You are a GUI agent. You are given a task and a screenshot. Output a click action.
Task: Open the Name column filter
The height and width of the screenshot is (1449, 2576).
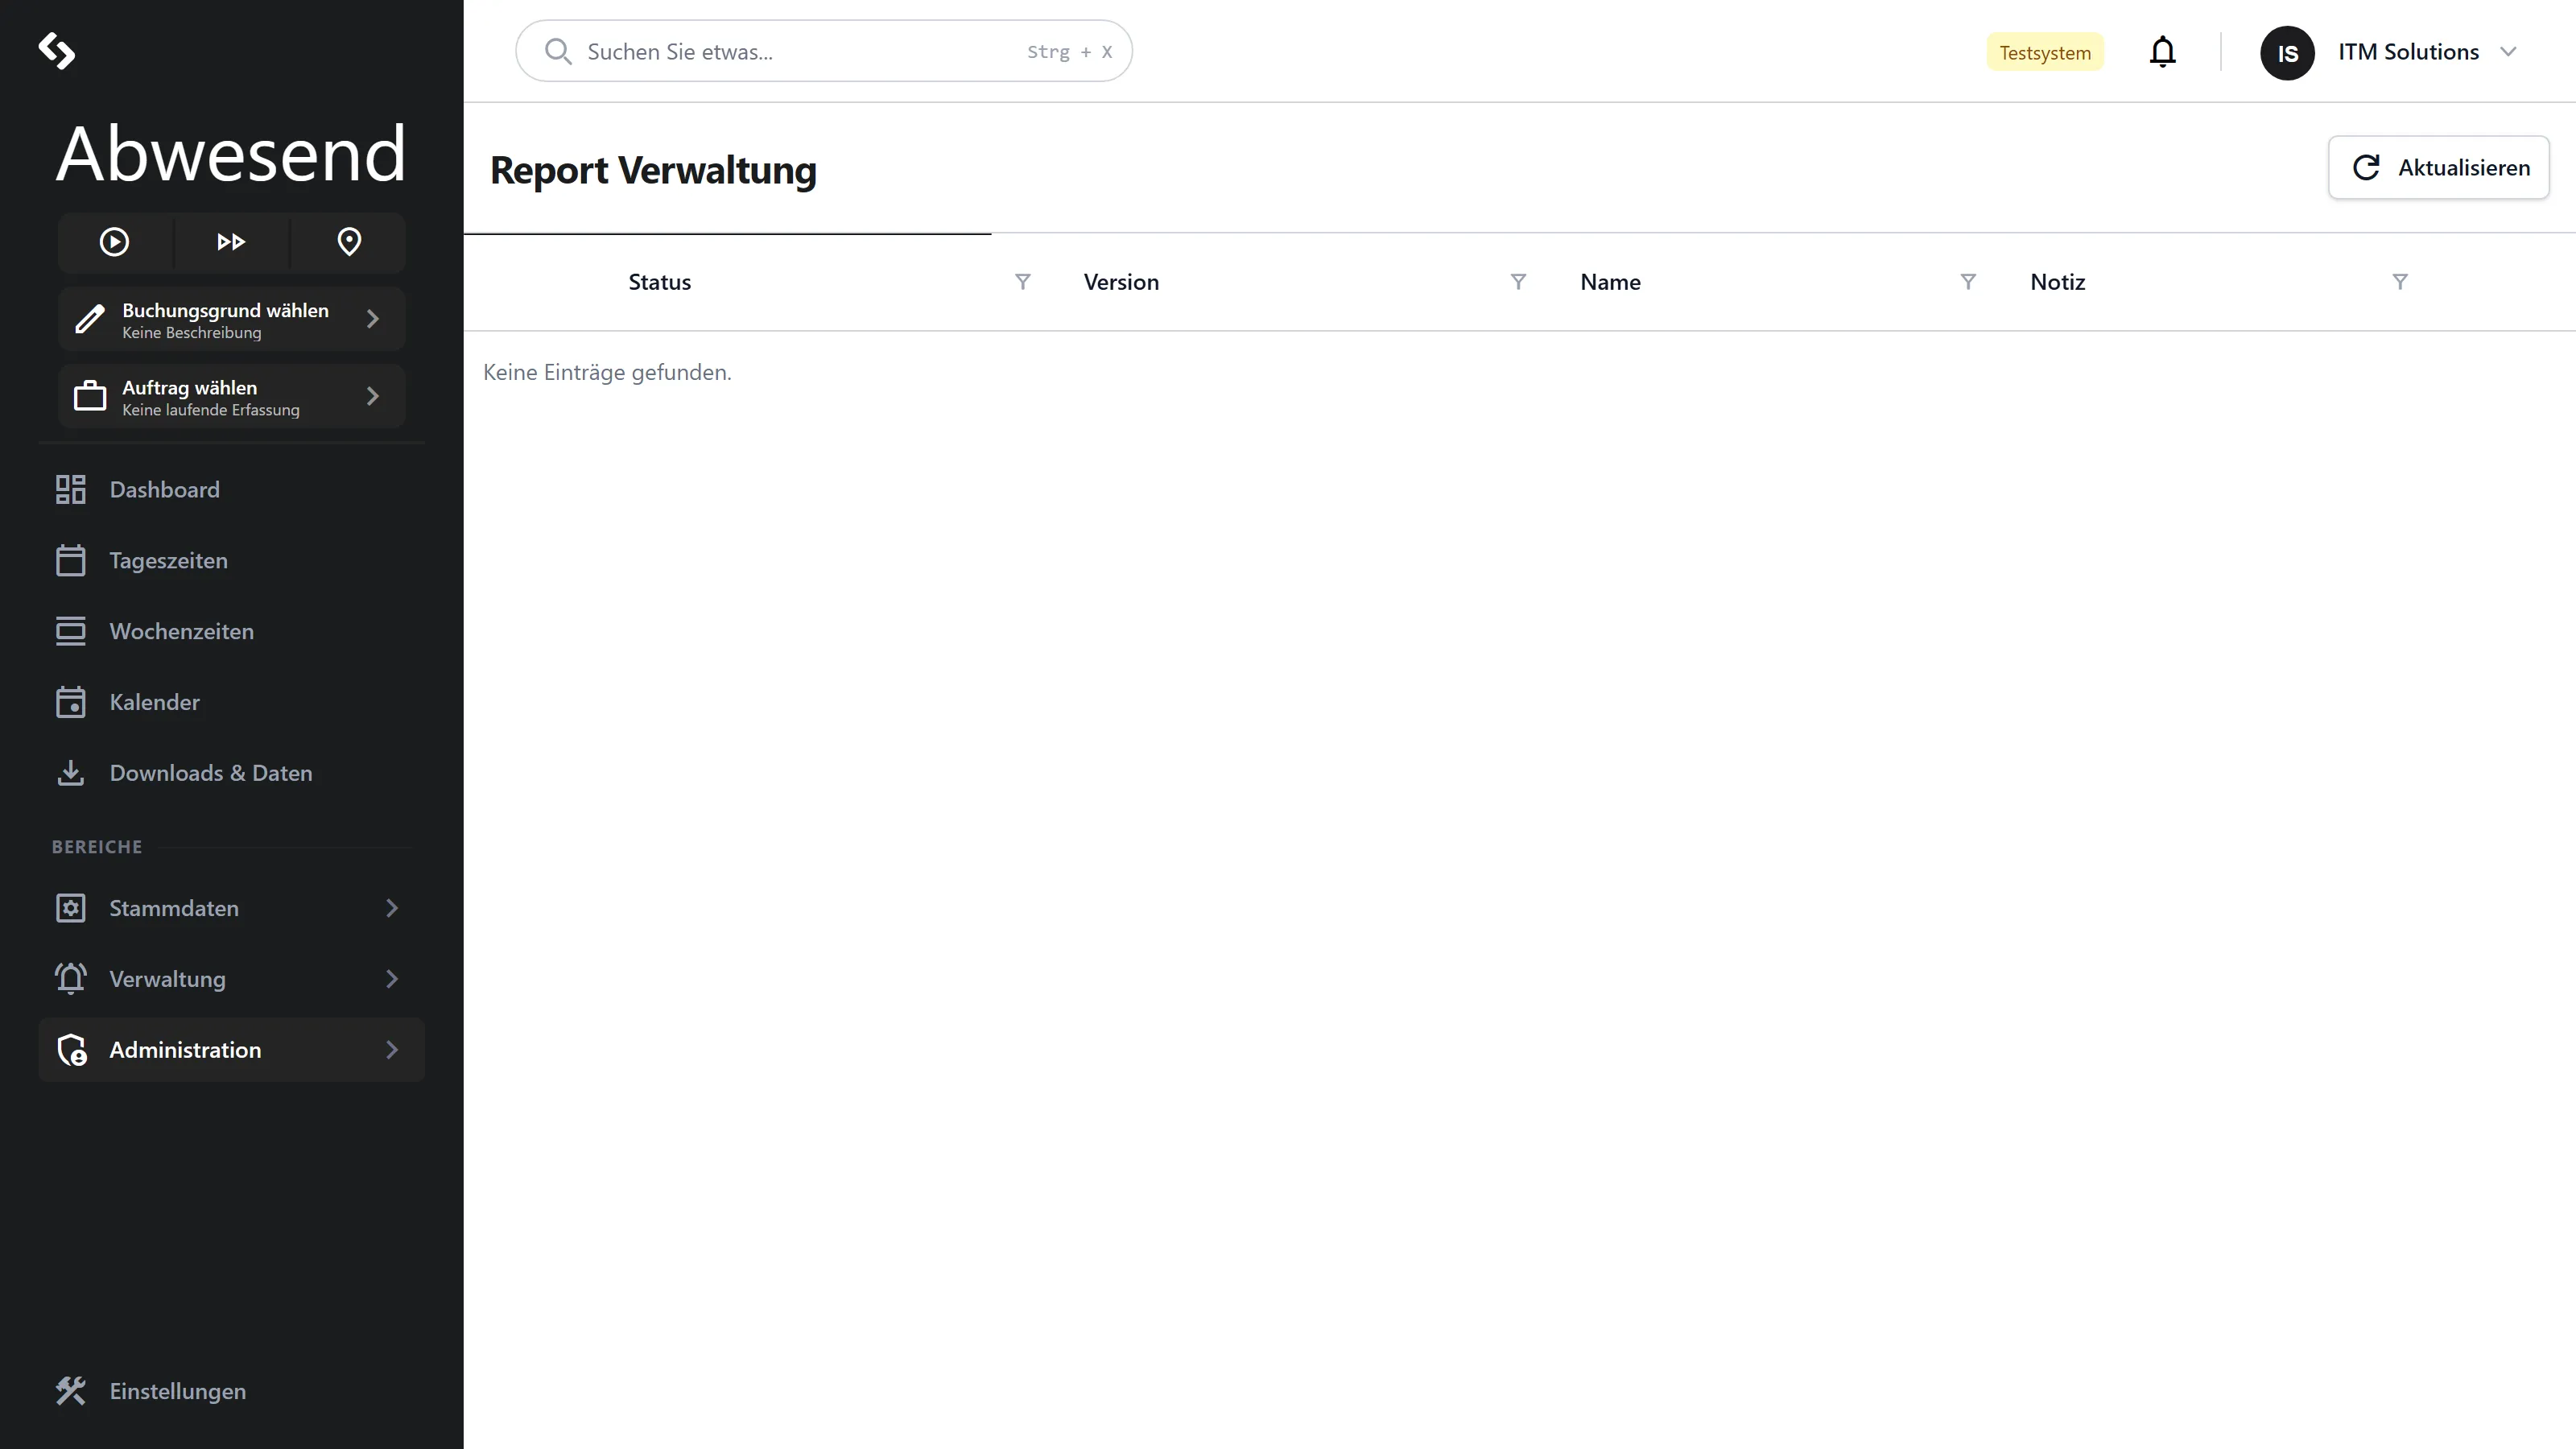pos(1969,282)
